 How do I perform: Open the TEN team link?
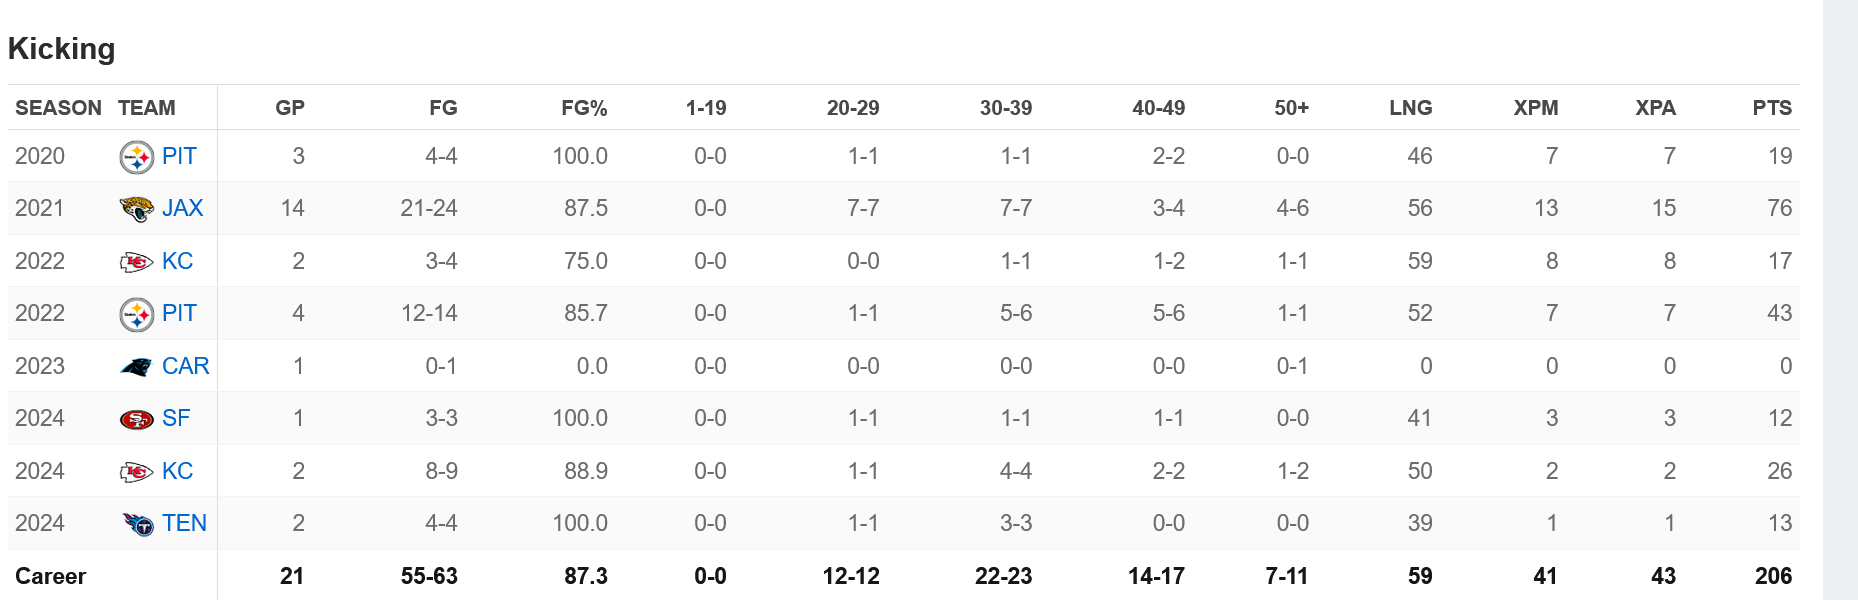tap(184, 523)
